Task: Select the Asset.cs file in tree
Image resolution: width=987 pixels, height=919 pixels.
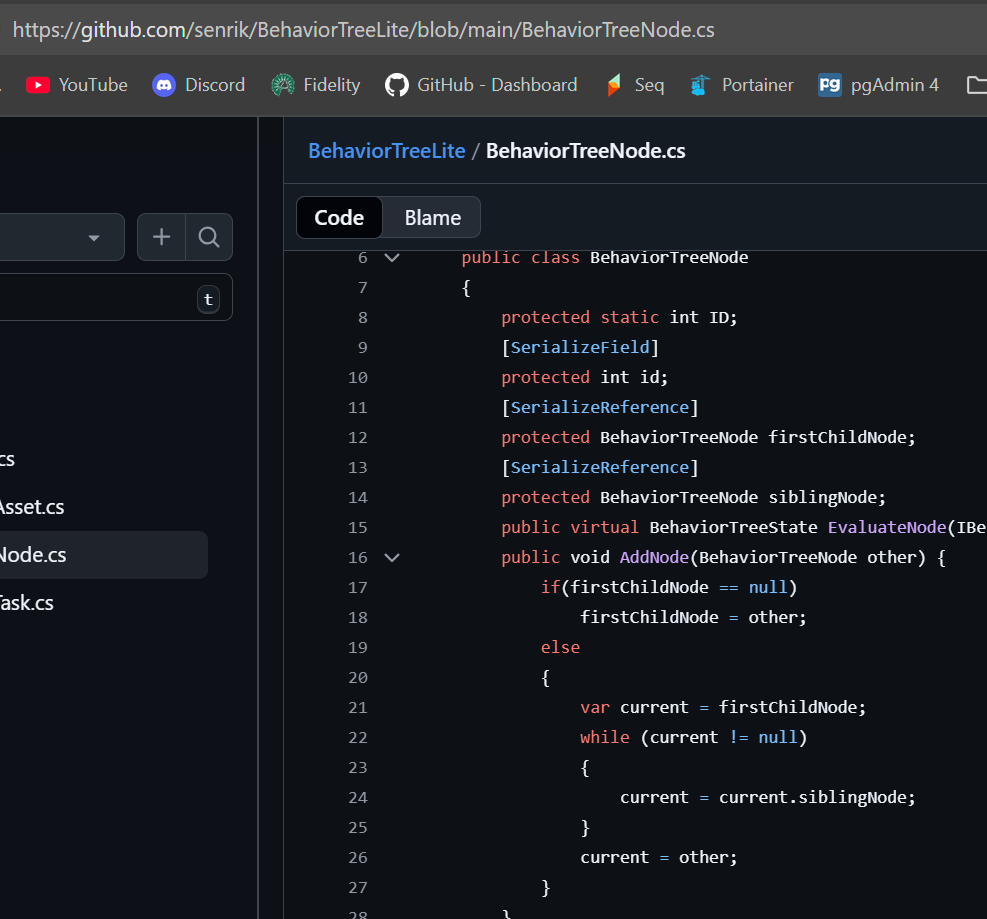Action: click(32, 507)
